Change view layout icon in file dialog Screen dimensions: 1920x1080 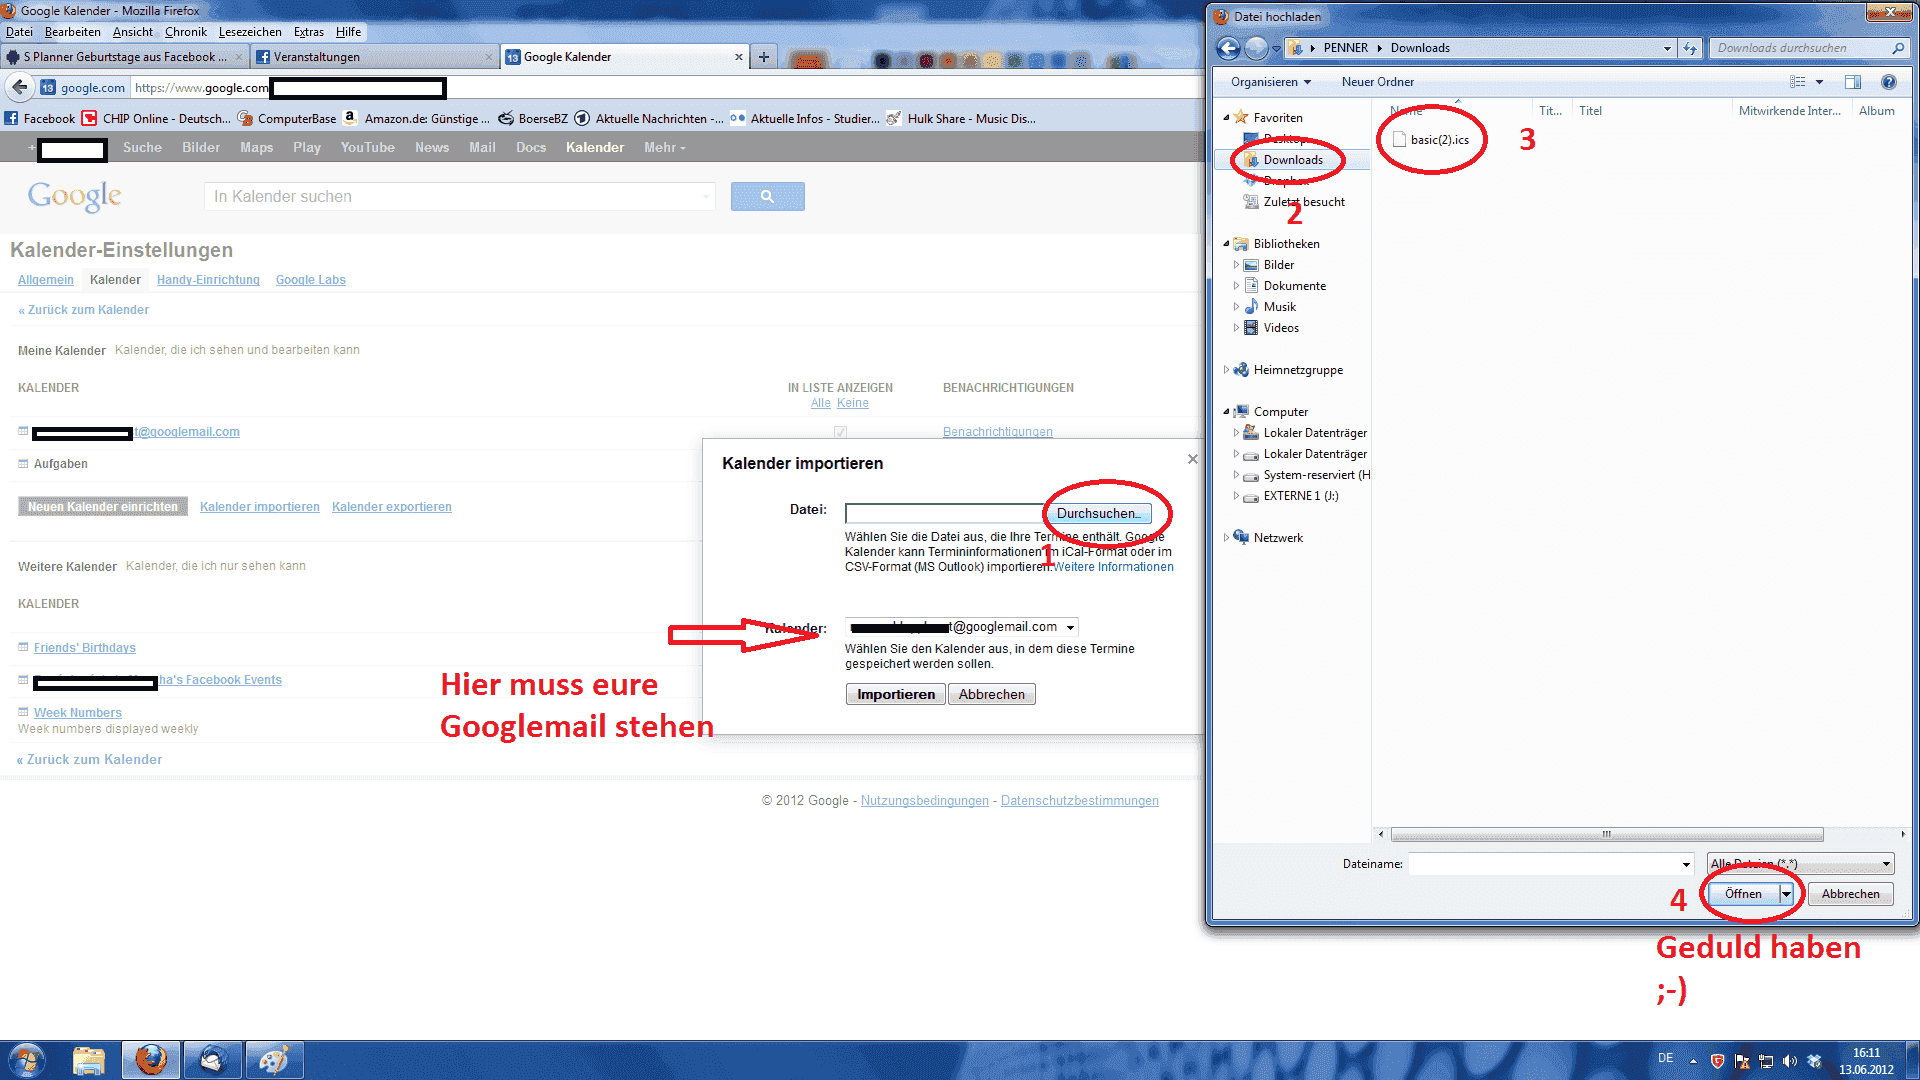1797,82
